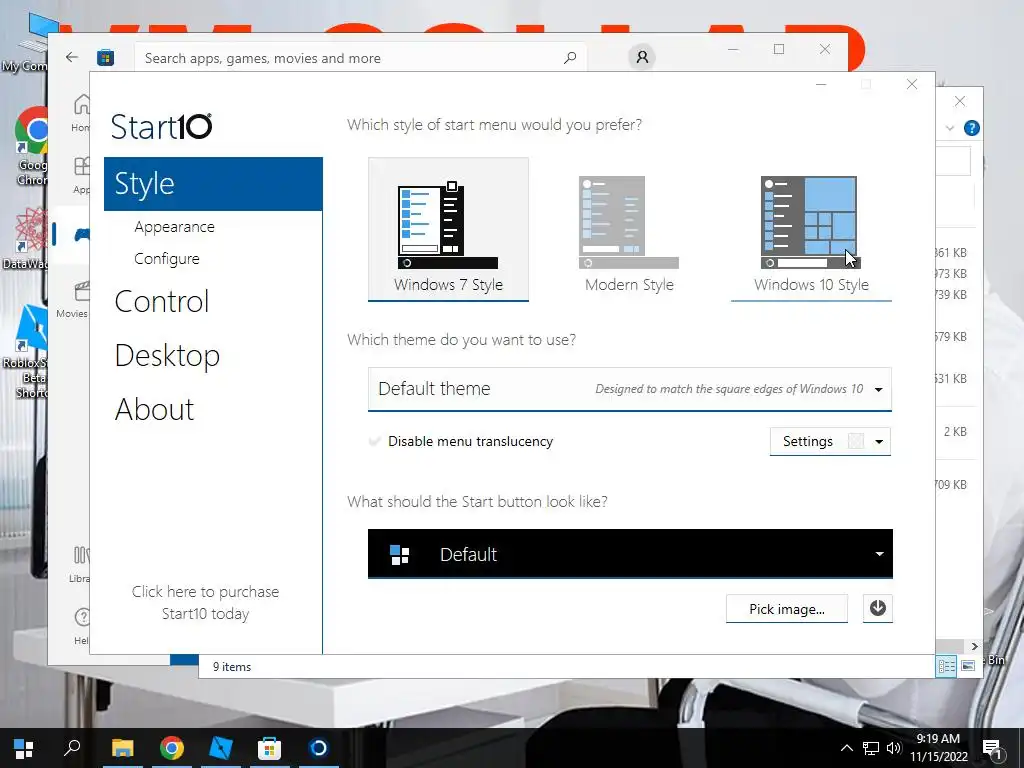Minimize the Start10 window
The width and height of the screenshot is (1024, 768).
point(821,84)
